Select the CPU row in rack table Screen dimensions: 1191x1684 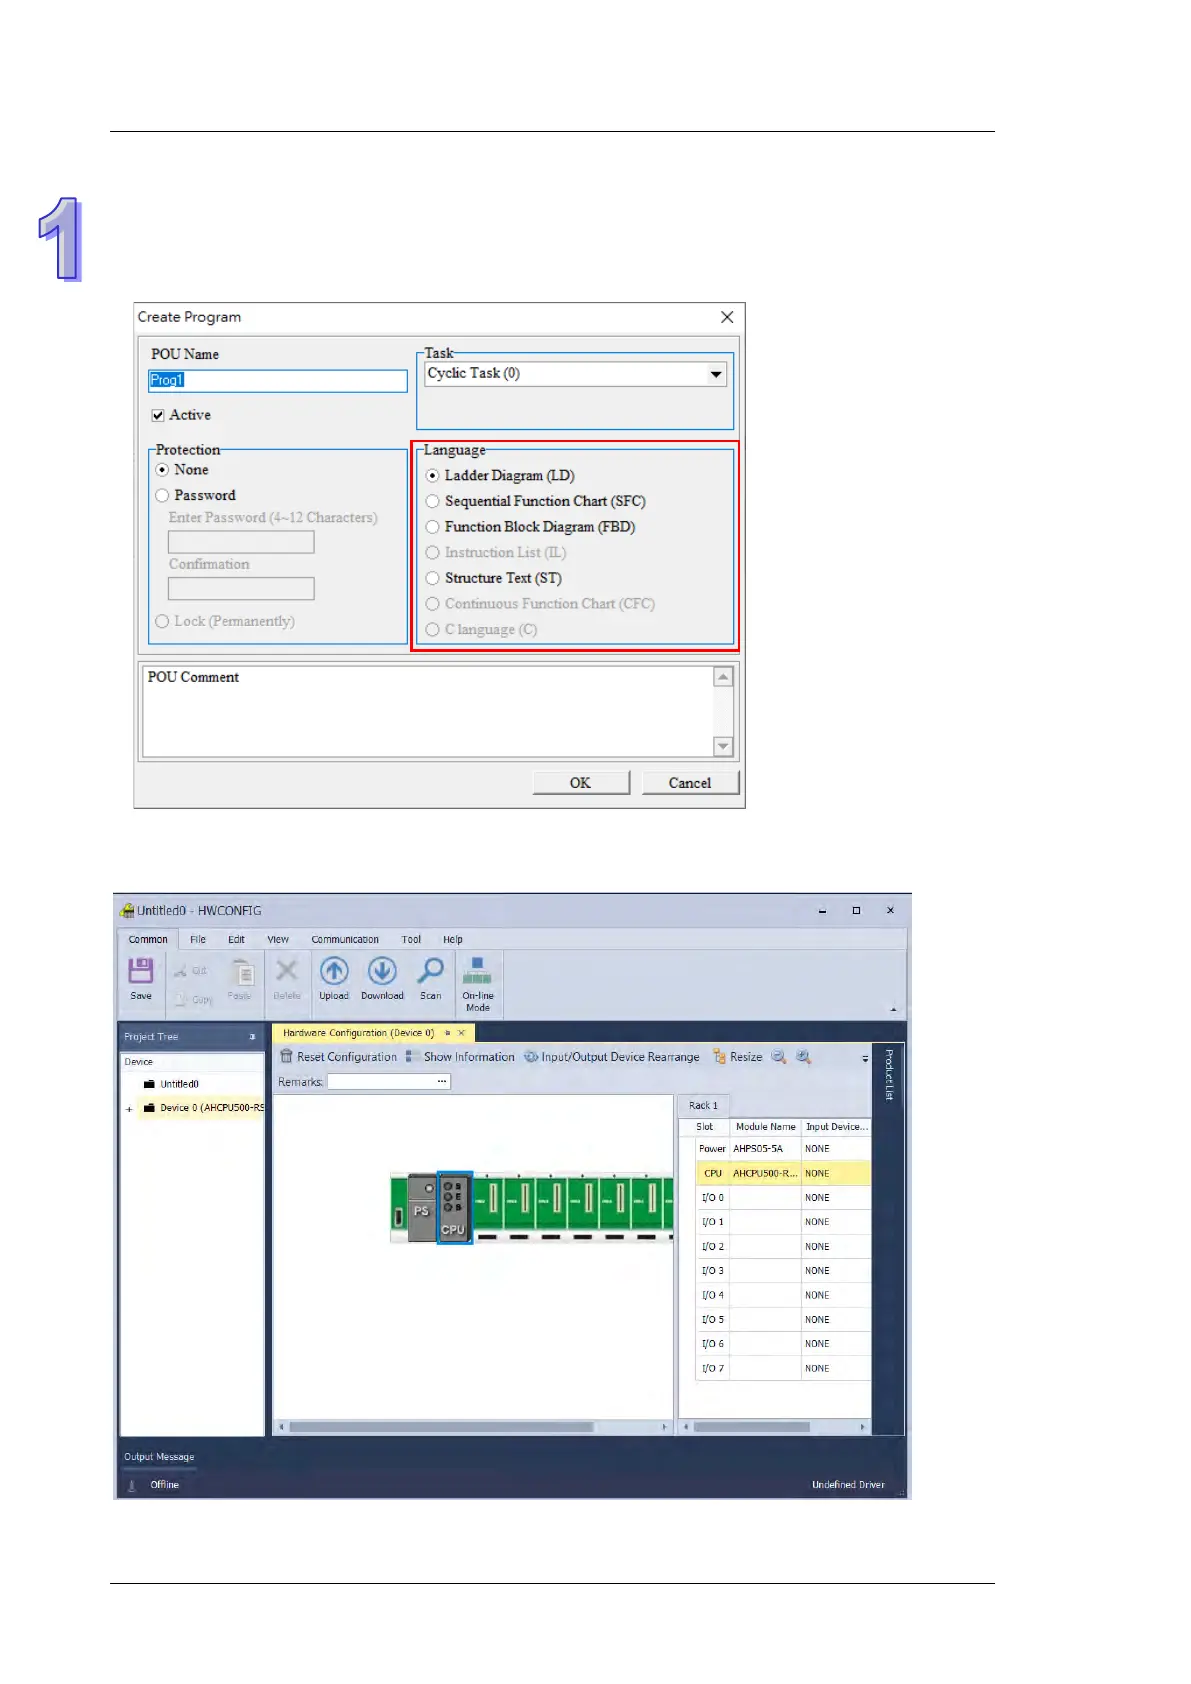pos(783,1173)
